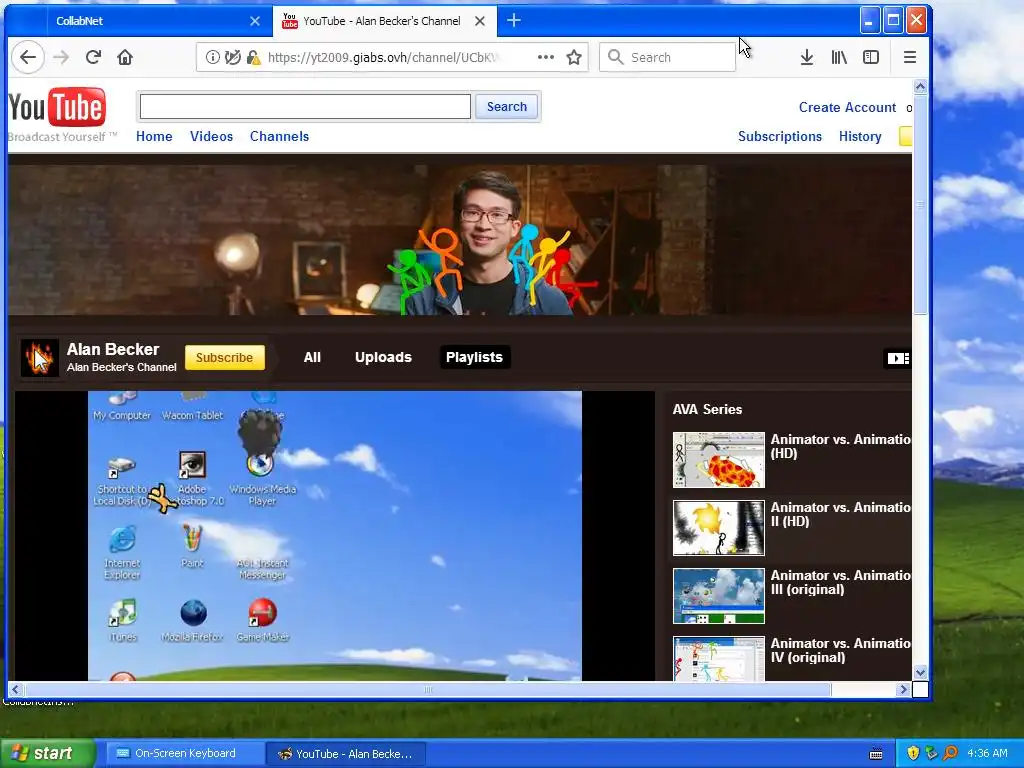This screenshot has height=768, width=1024.
Task: Open the Home link in YouTube navigation
Action: click(x=154, y=136)
